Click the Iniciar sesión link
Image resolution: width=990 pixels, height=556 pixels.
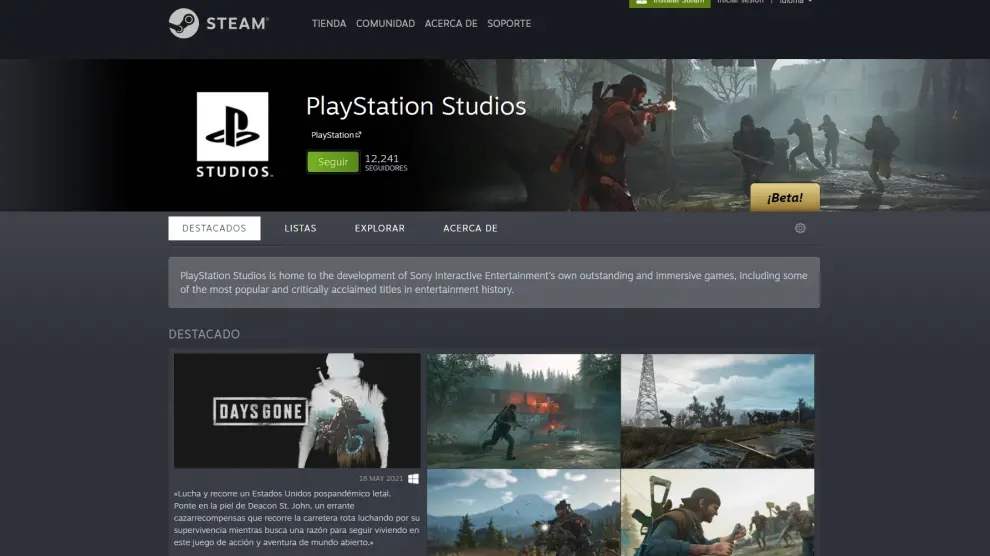pos(740,3)
